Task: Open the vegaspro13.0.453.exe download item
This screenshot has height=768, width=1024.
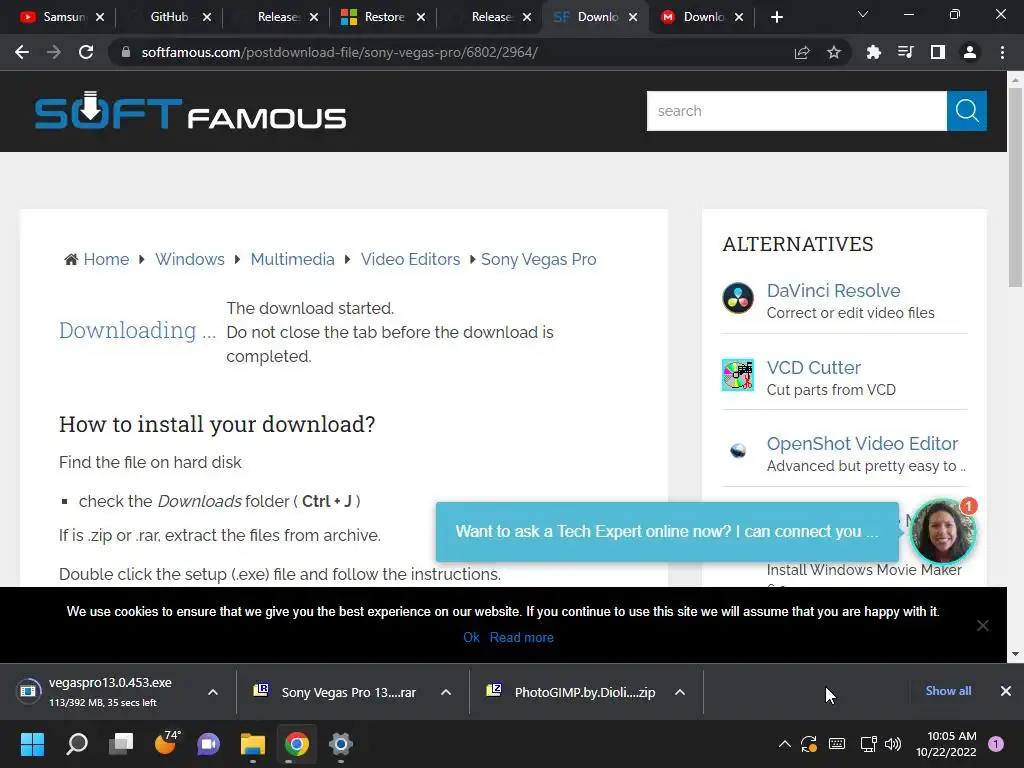Action: (109, 692)
